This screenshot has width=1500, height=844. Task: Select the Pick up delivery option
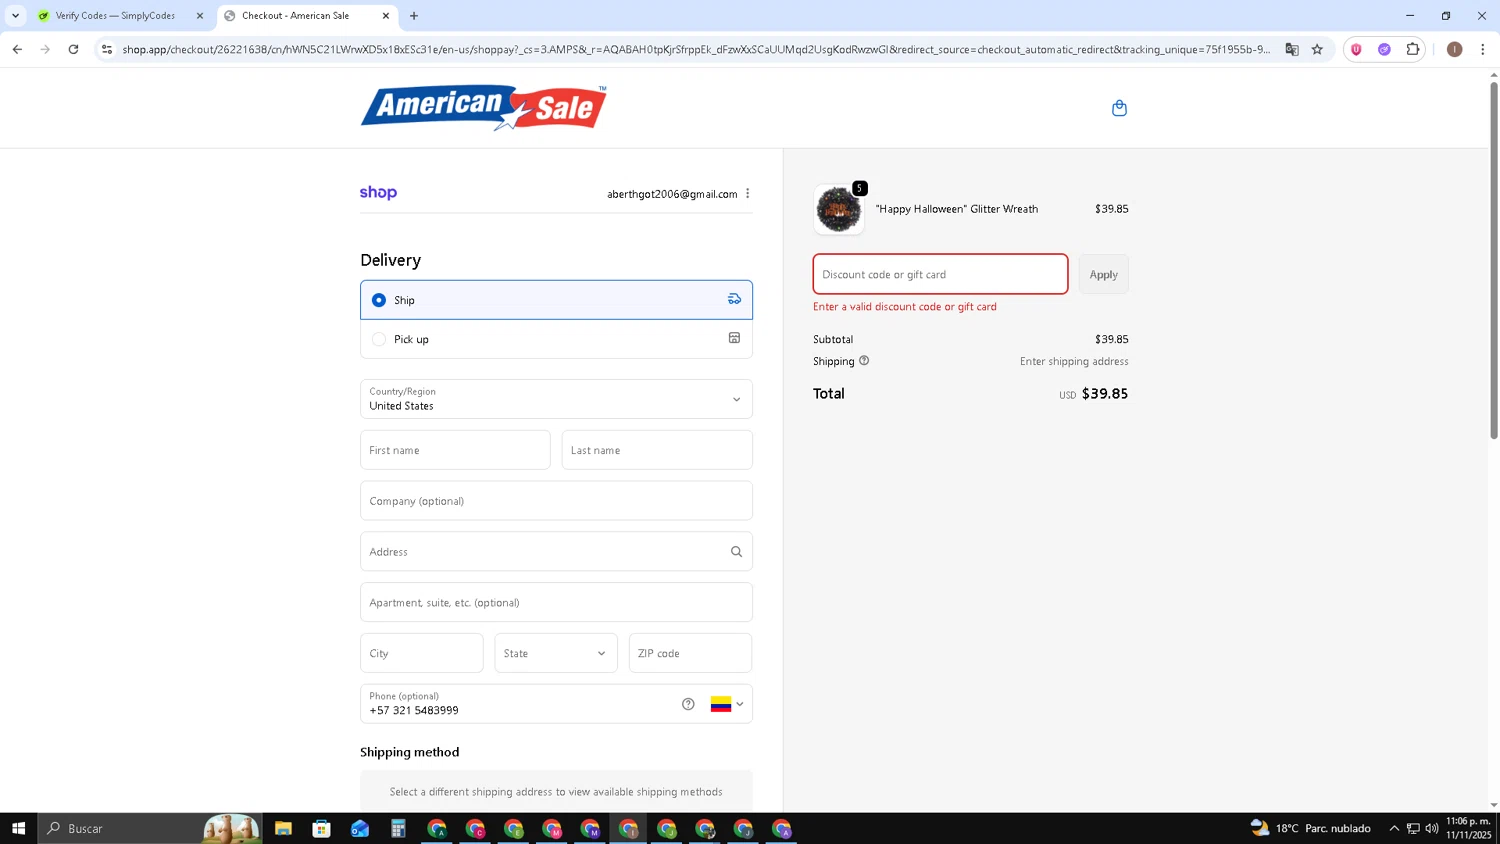coord(556,339)
